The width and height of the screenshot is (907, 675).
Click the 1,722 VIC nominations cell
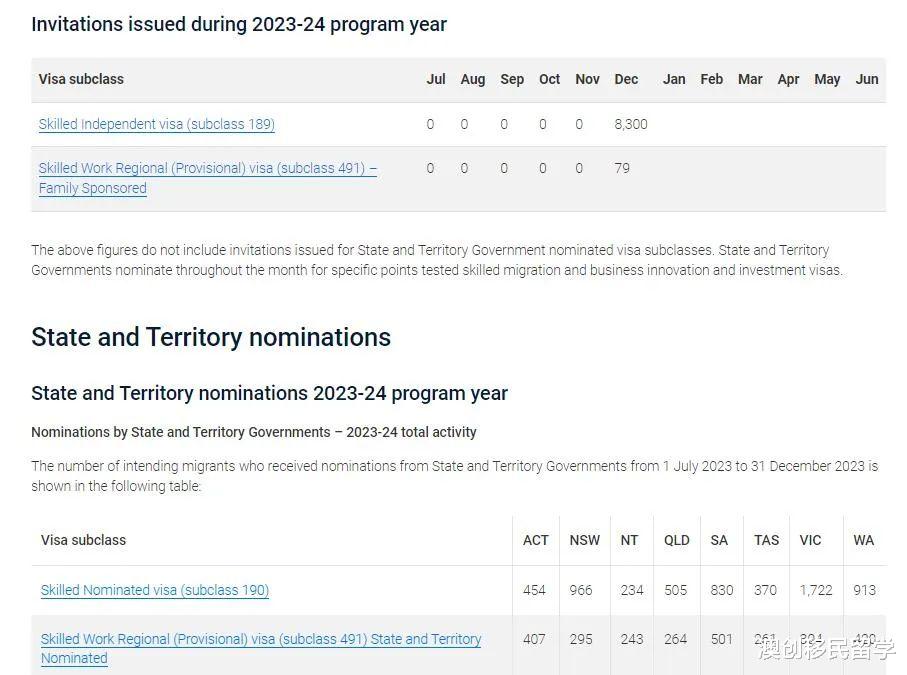coord(816,590)
